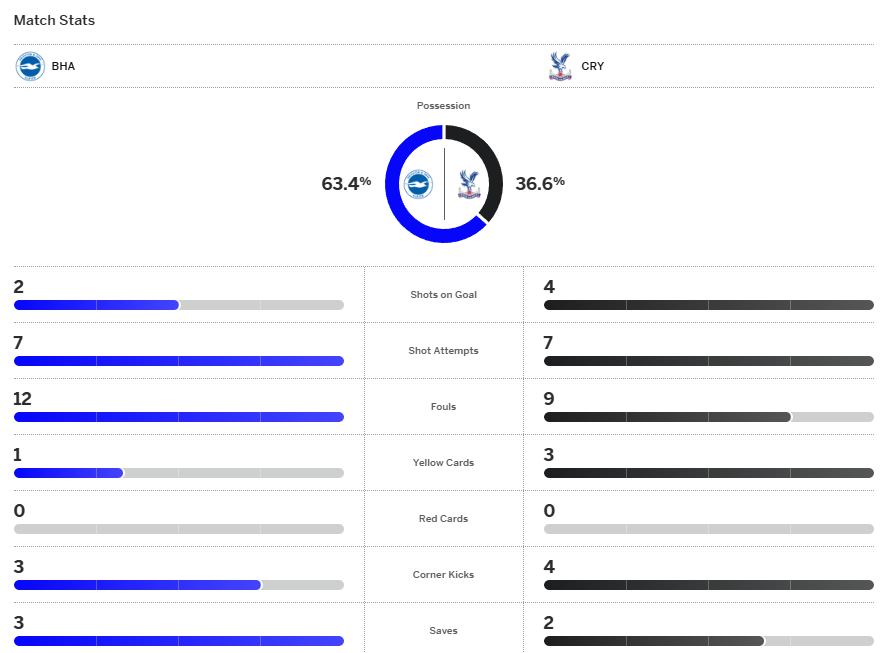Image resolution: width=888 pixels, height=653 pixels.
Task: Click the 36.6% possession value
Action: [x=540, y=183]
